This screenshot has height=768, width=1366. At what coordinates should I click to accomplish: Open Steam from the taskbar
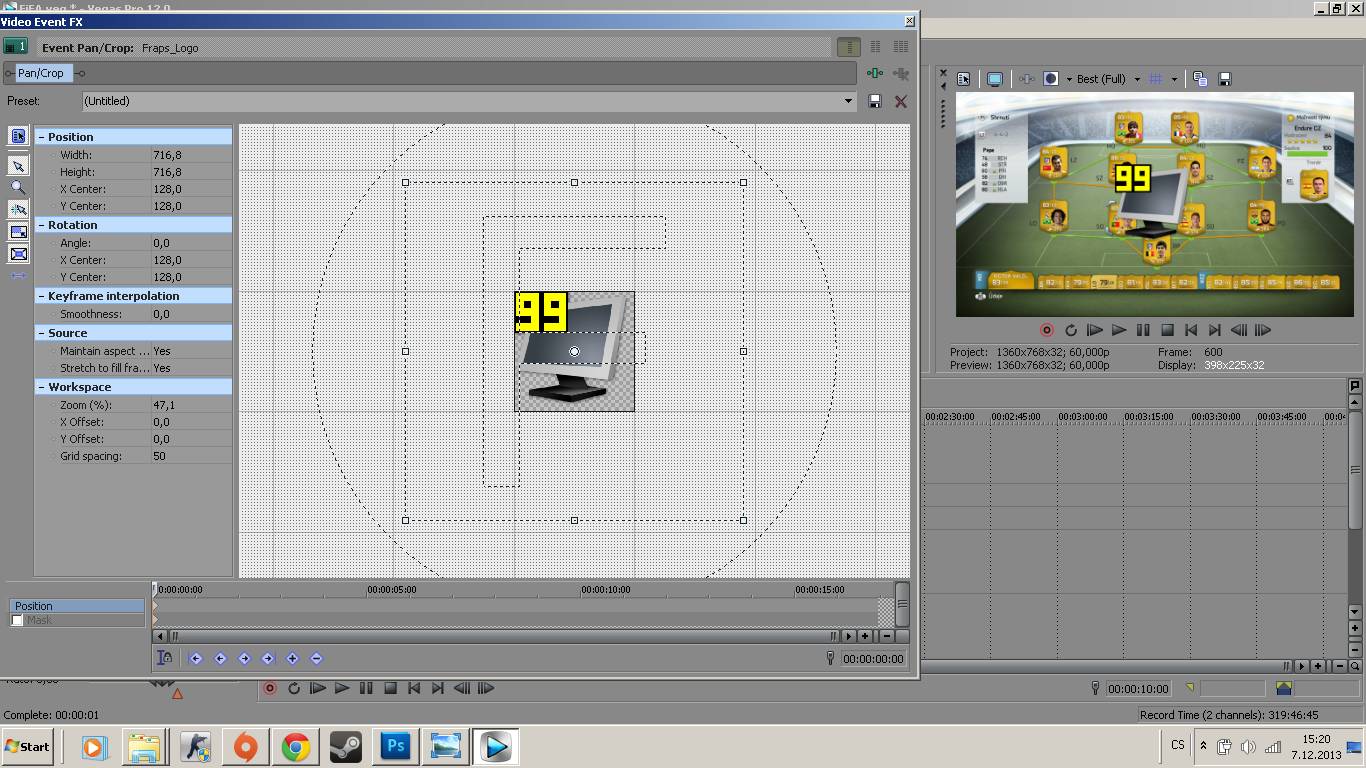(x=346, y=746)
